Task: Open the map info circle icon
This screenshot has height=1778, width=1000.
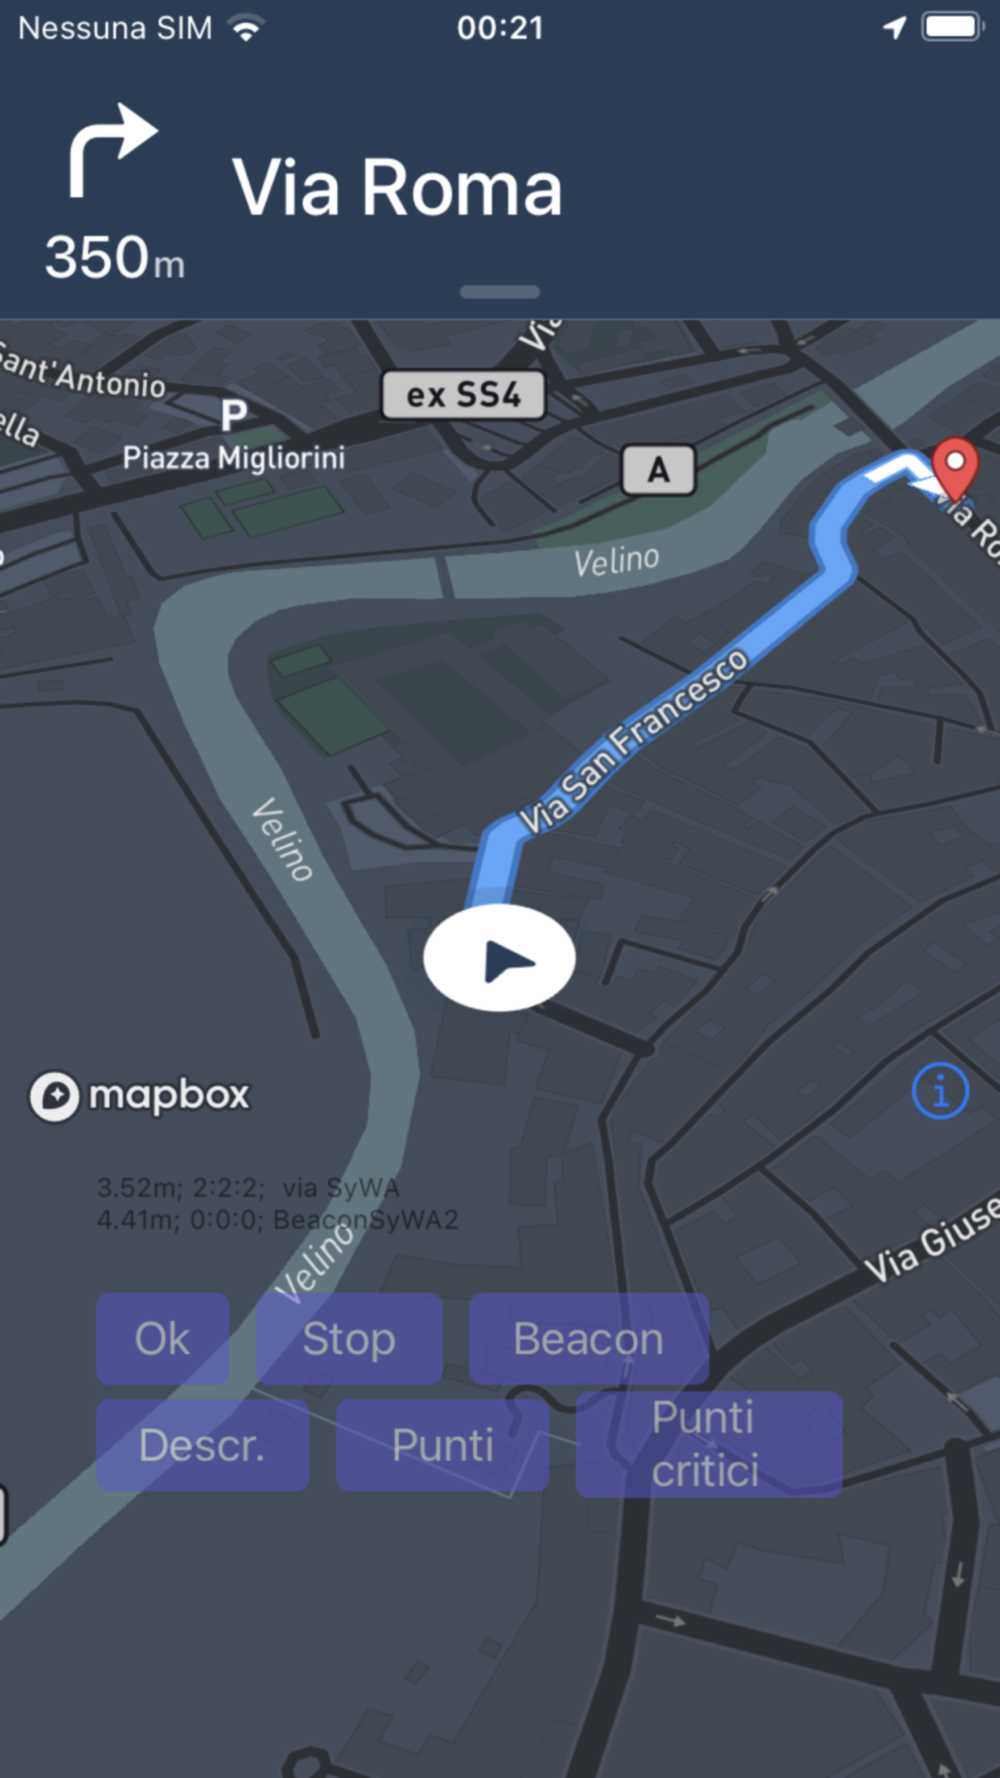Action: coord(940,1090)
